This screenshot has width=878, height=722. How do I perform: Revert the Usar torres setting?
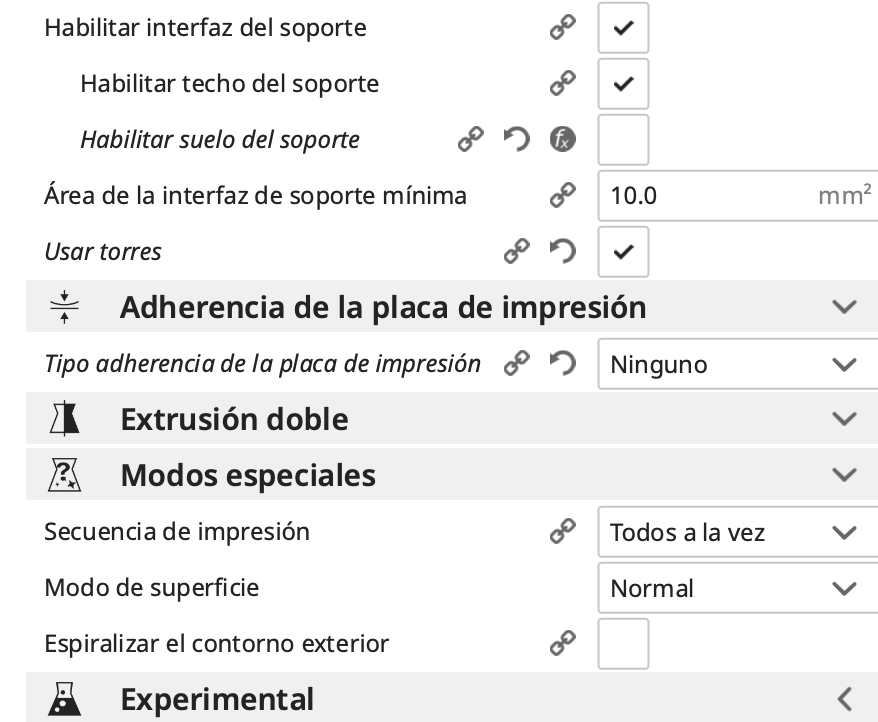(563, 252)
